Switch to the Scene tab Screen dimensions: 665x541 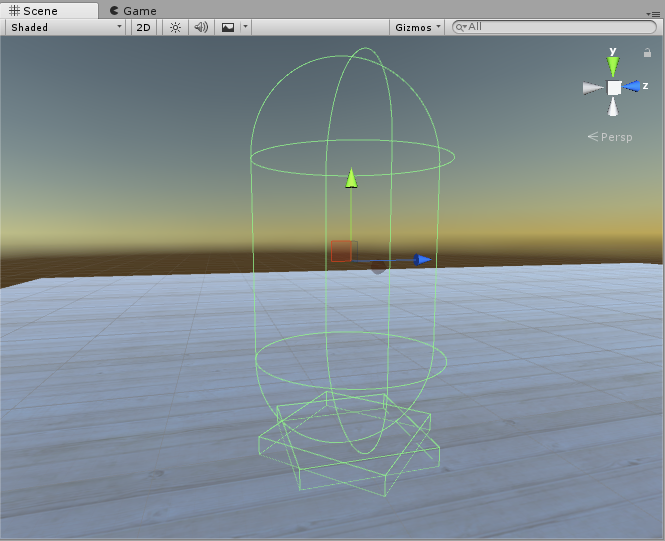click(x=49, y=10)
